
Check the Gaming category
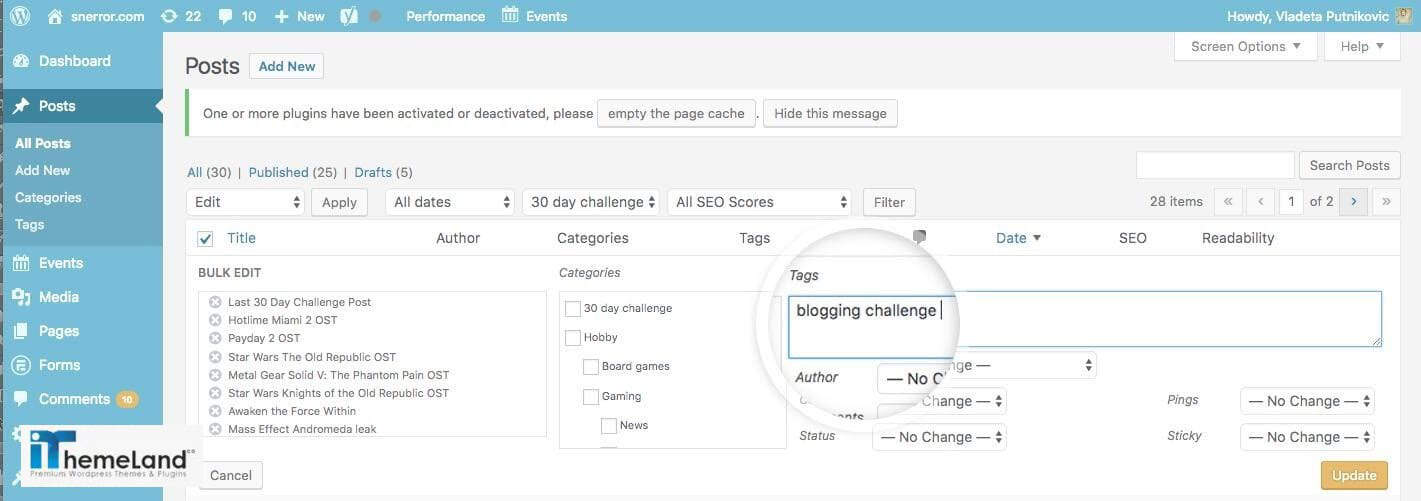tap(591, 396)
